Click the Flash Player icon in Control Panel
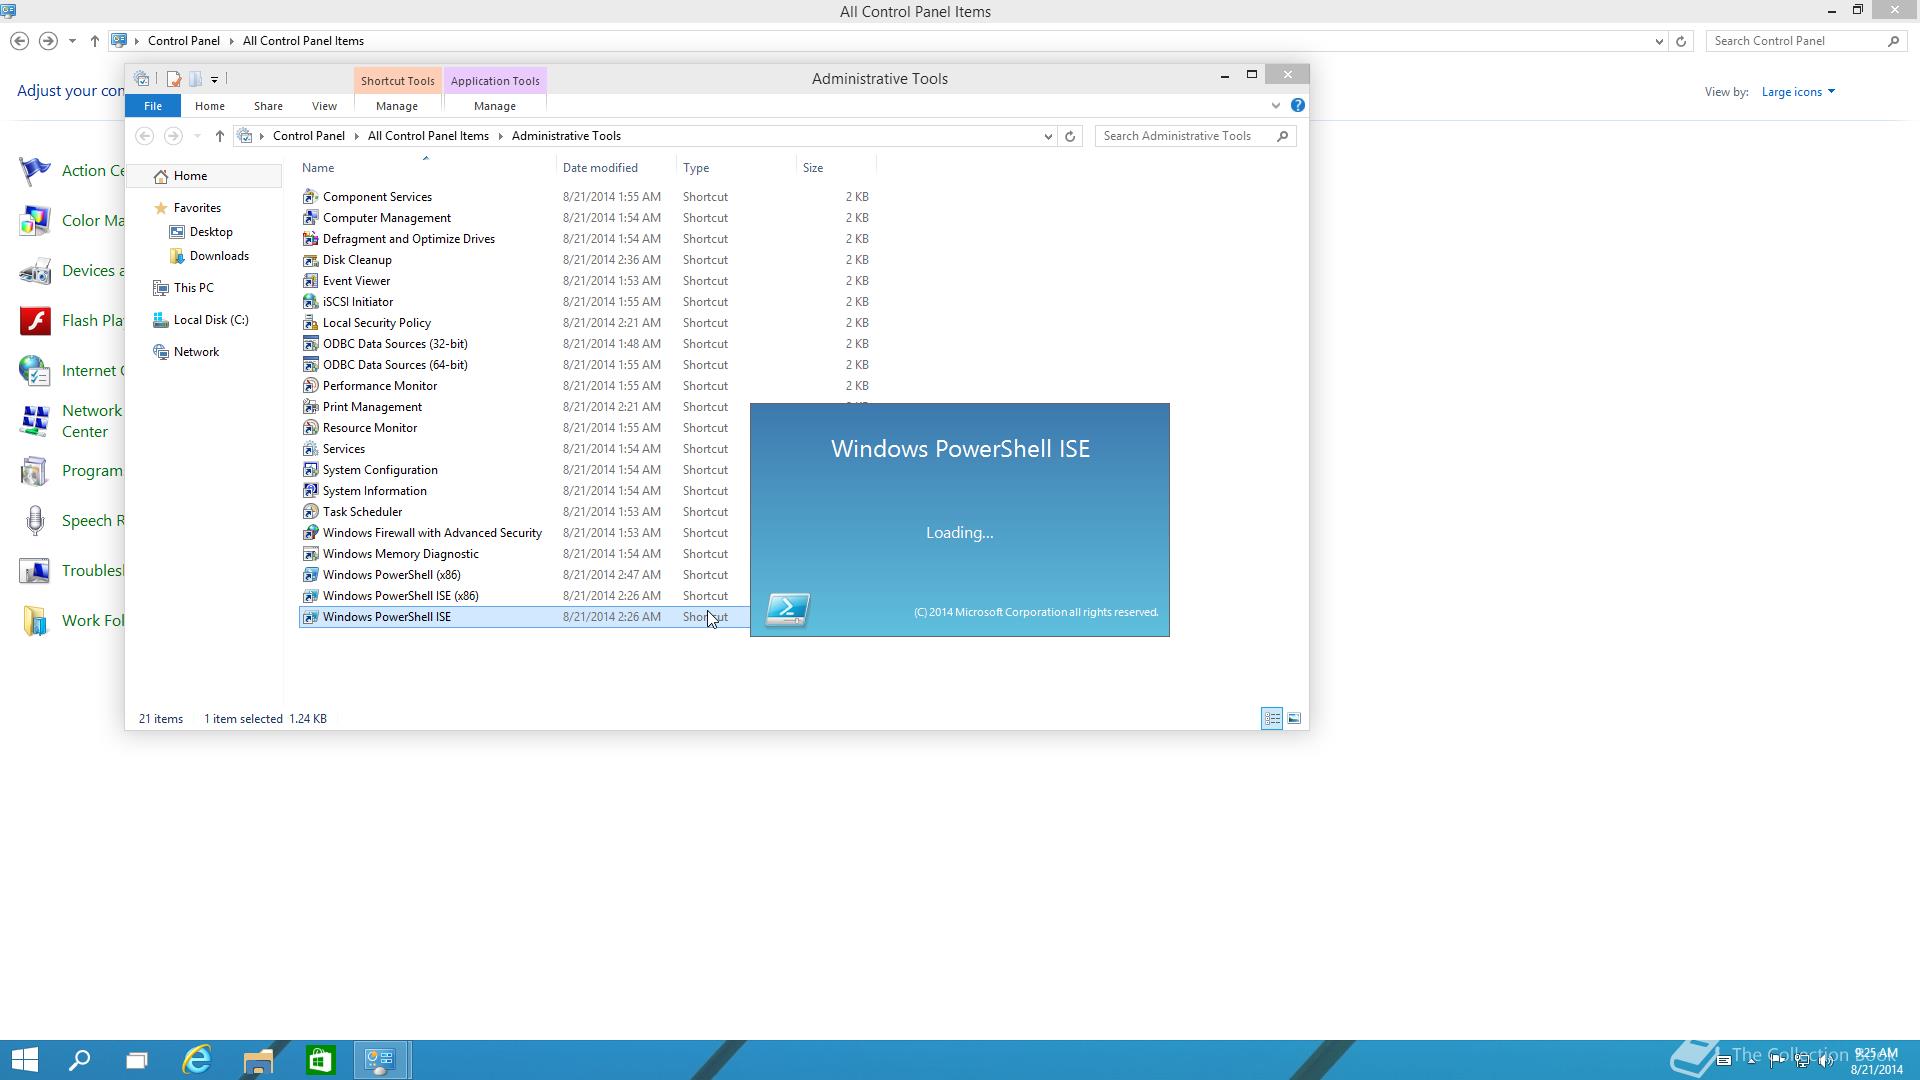This screenshot has width=1920, height=1080. tap(35, 321)
